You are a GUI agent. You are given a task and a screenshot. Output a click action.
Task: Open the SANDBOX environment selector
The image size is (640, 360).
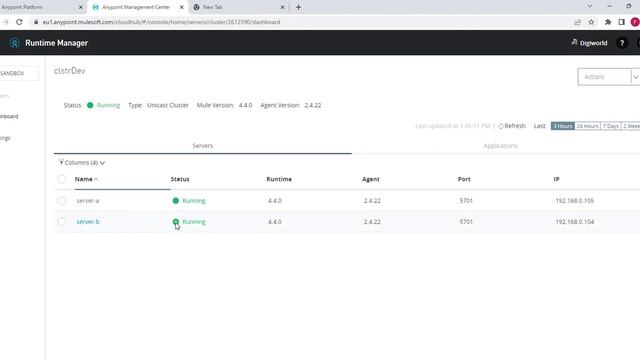pos(19,73)
